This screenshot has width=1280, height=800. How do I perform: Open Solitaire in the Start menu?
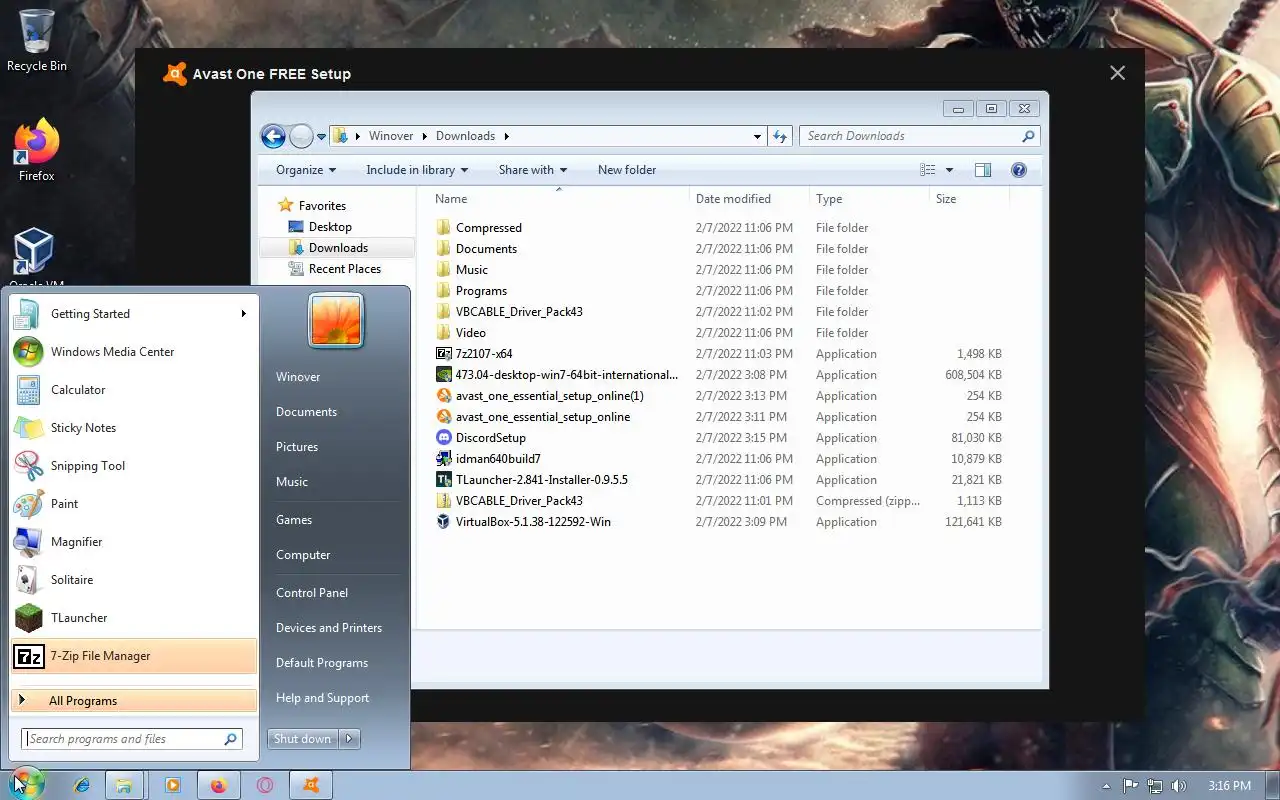pyautogui.click(x=133, y=580)
